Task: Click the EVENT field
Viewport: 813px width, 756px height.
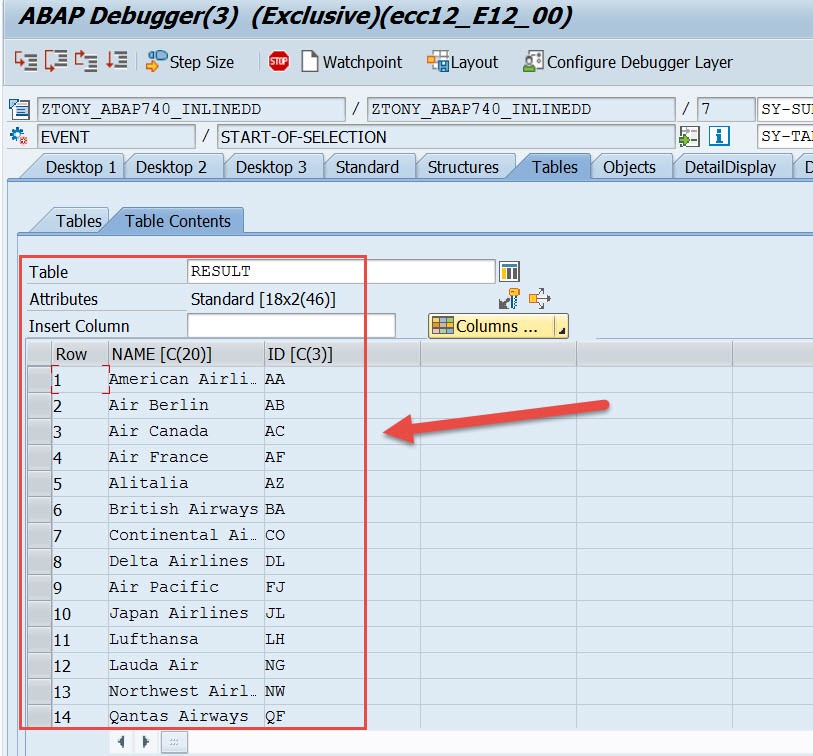Action: 116,137
